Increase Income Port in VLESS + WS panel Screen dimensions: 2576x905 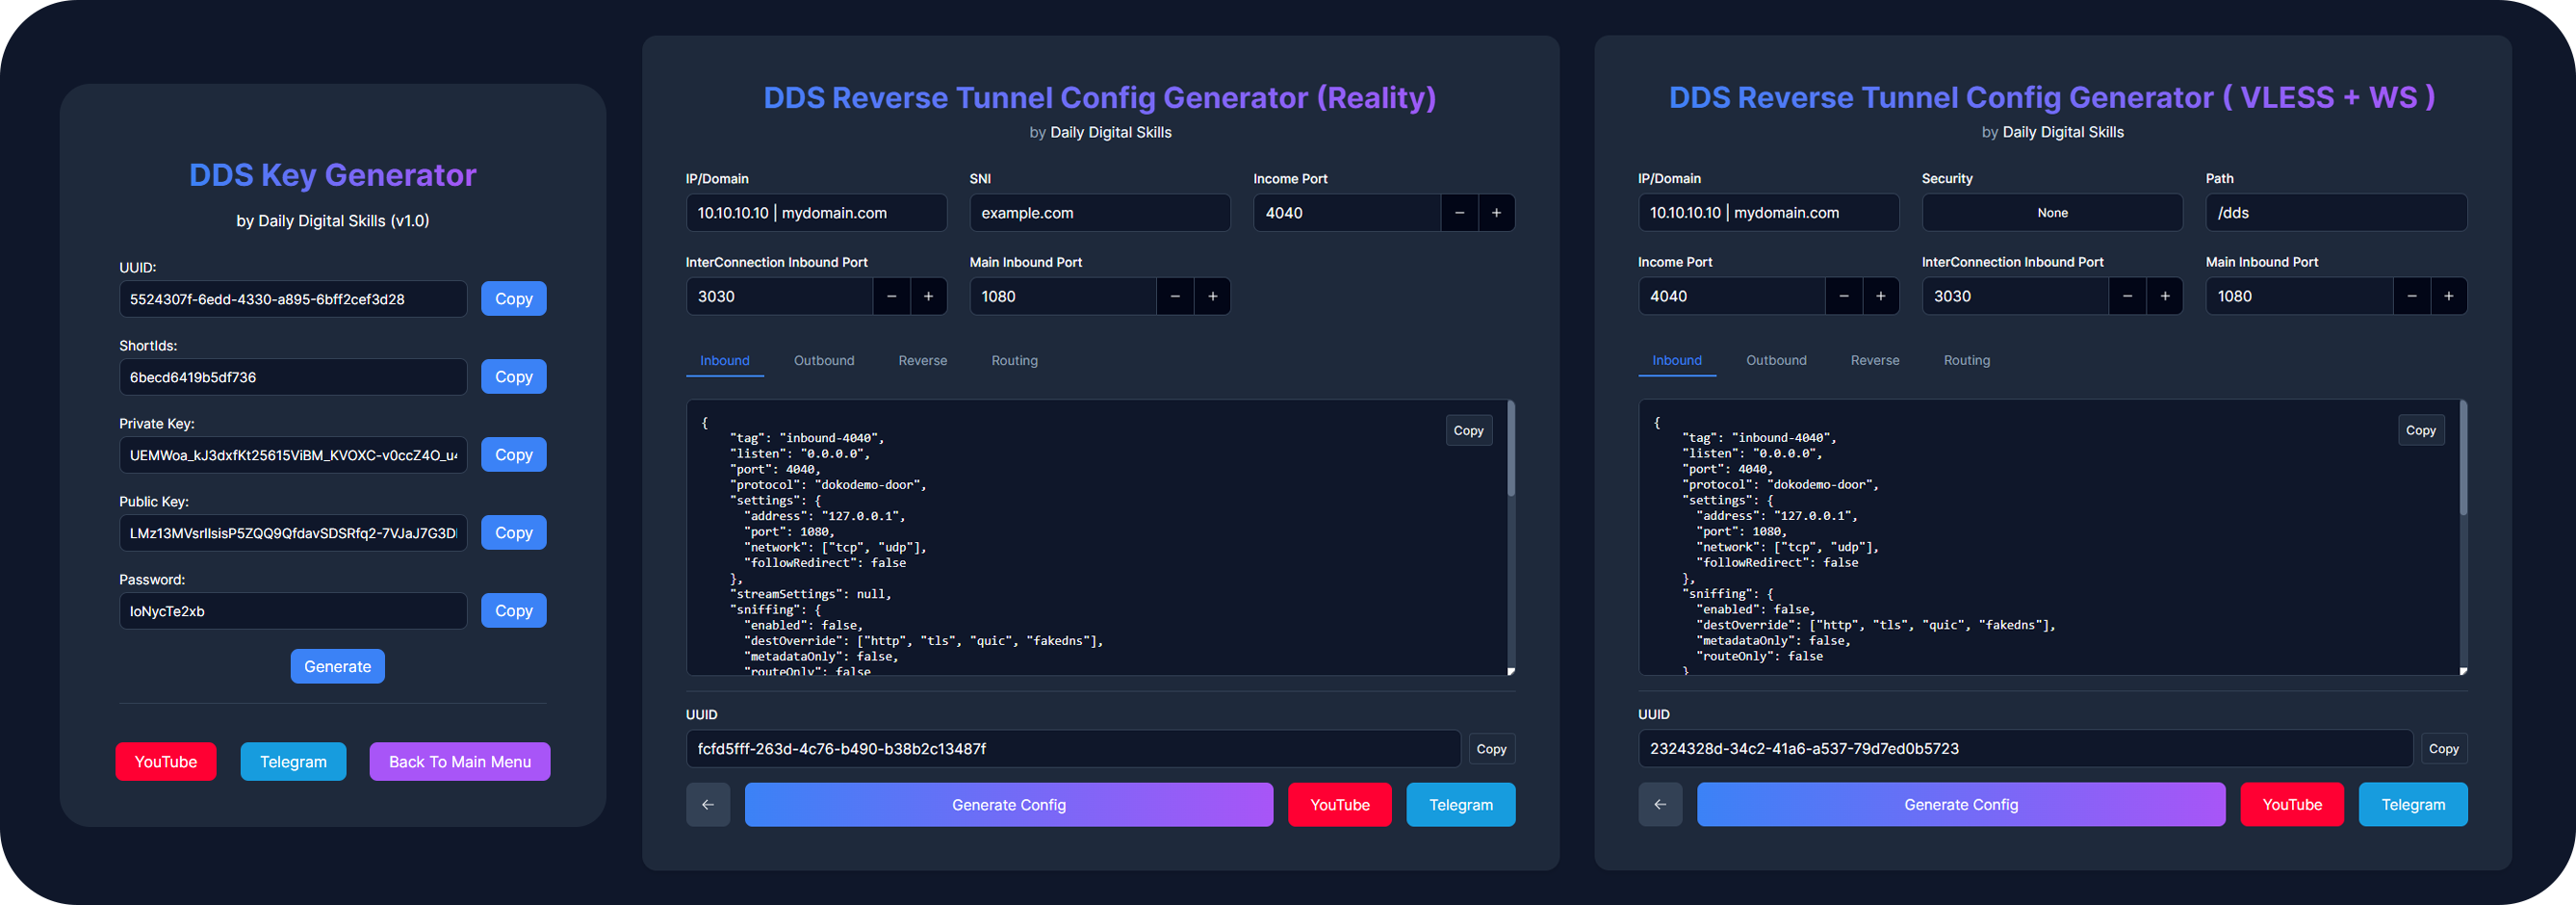pos(1880,296)
